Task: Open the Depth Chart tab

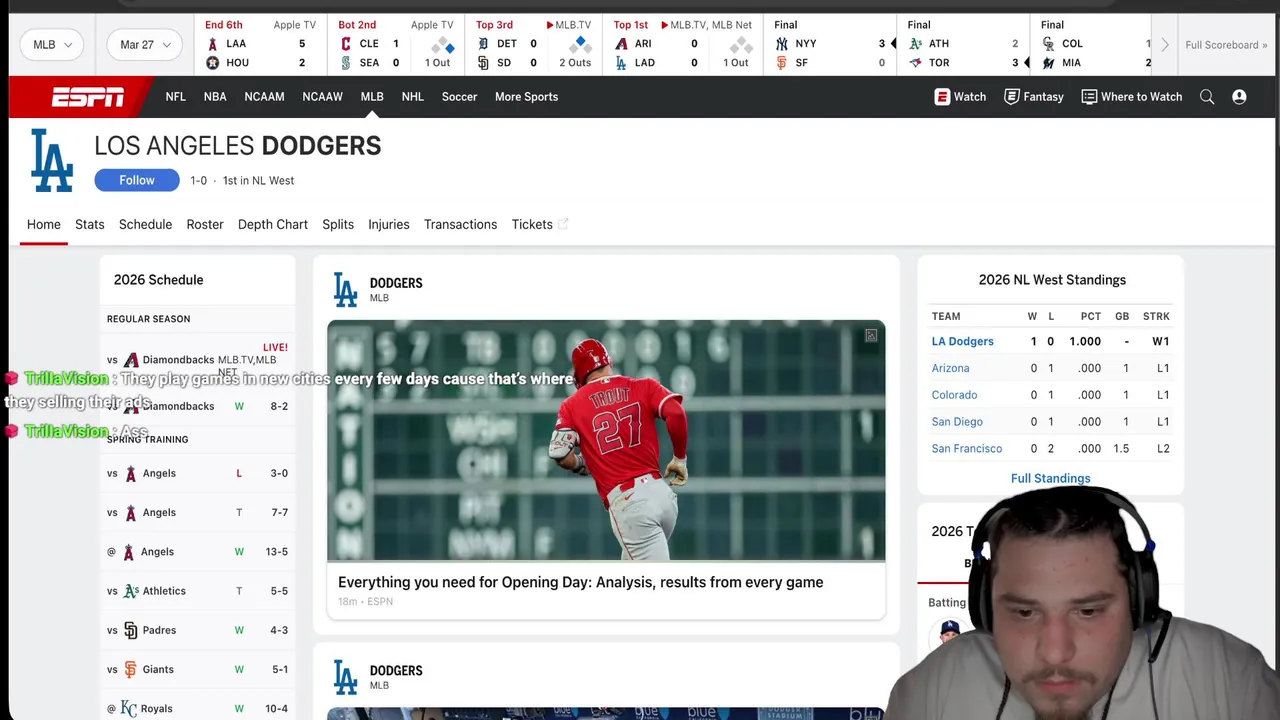Action: click(x=273, y=224)
